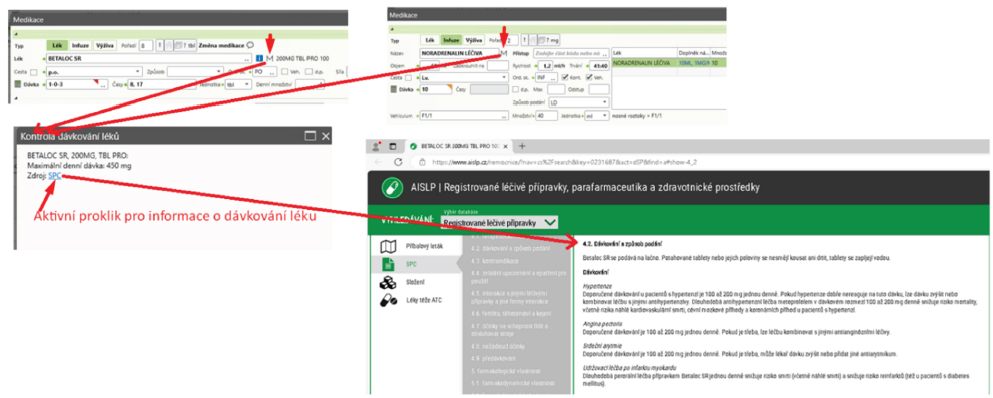Close the Kontrola dávkování léků dialog
The width and height of the screenshot is (993, 398).
(326, 136)
